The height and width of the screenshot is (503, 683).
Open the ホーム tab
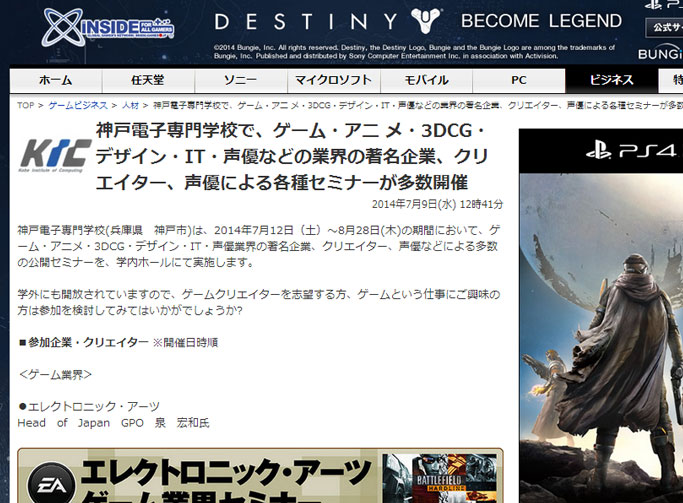(x=56, y=80)
